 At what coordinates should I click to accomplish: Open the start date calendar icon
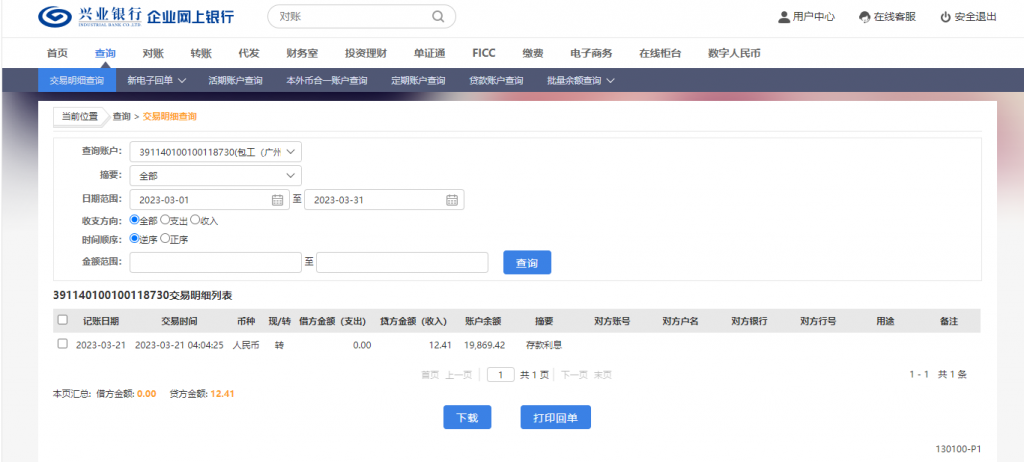pos(278,200)
